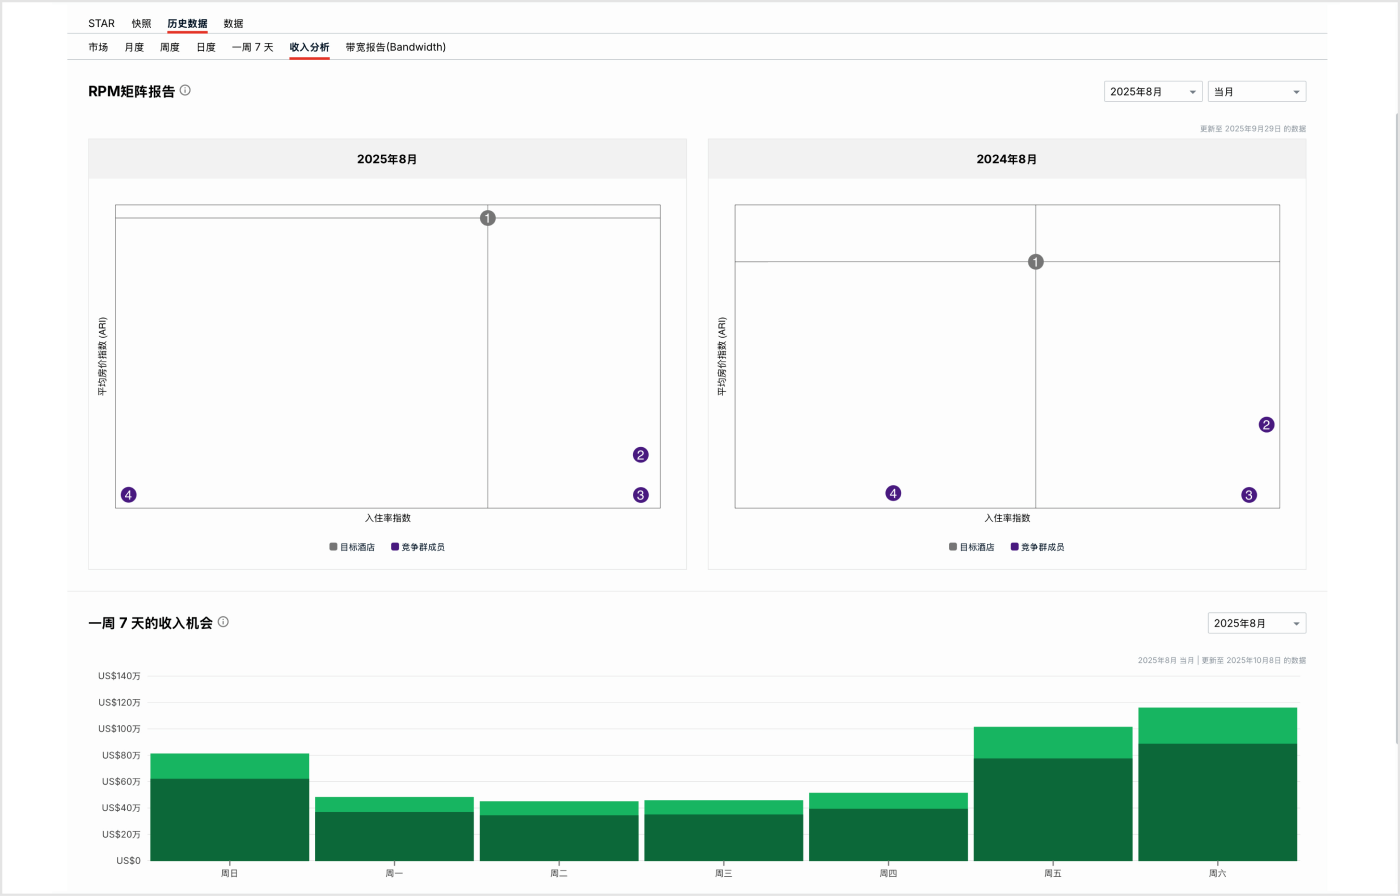This screenshot has height=896, width=1400.
Task: Go to the 快照 tab
Action: (x=141, y=23)
